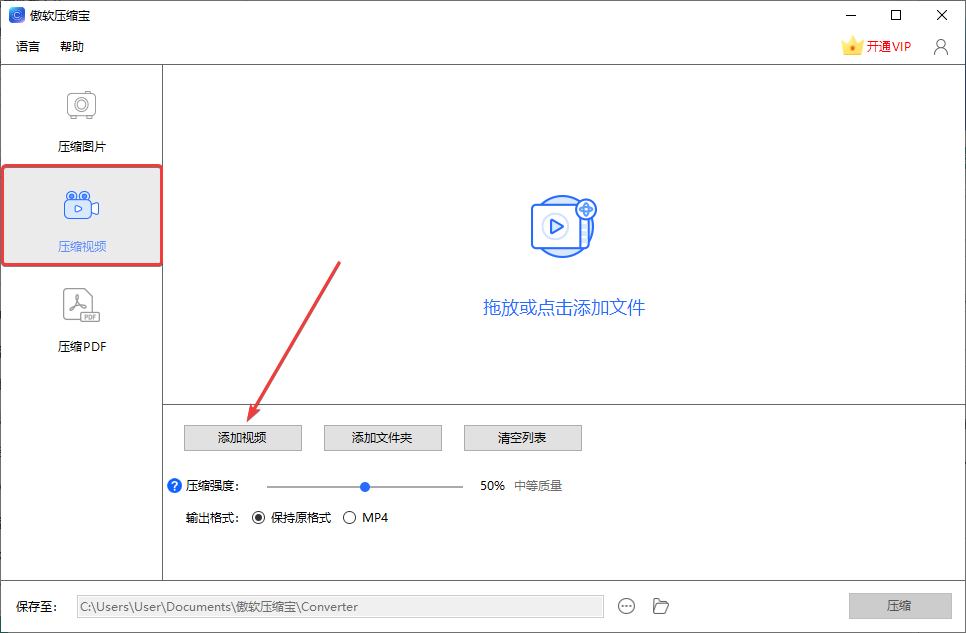This screenshot has height=633, width=966.
Task: Click the 清空列表 button
Action: pyautogui.click(x=522, y=438)
